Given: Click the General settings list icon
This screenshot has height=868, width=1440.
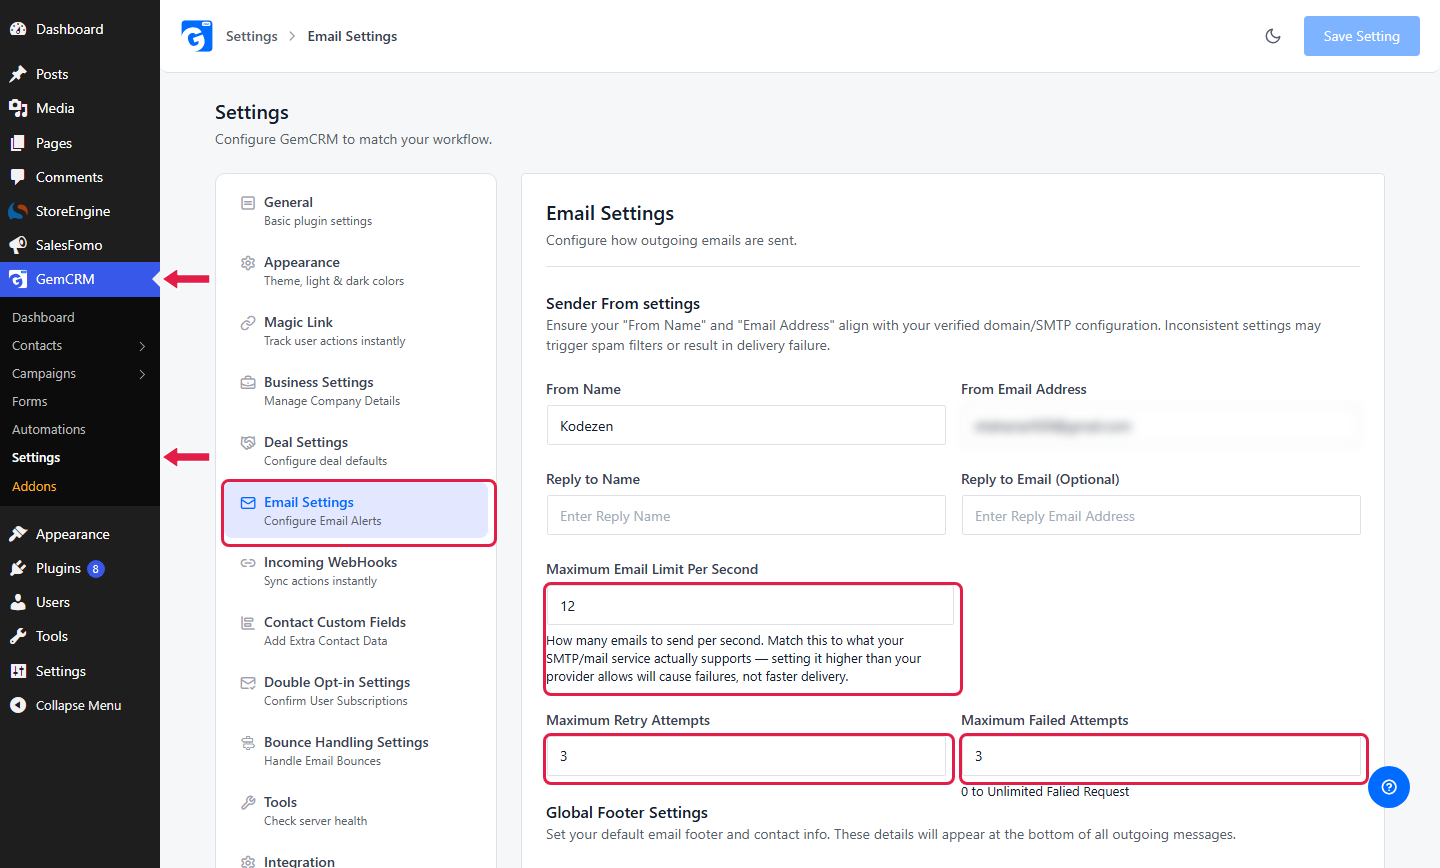Looking at the screenshot, I should point(248,203).
